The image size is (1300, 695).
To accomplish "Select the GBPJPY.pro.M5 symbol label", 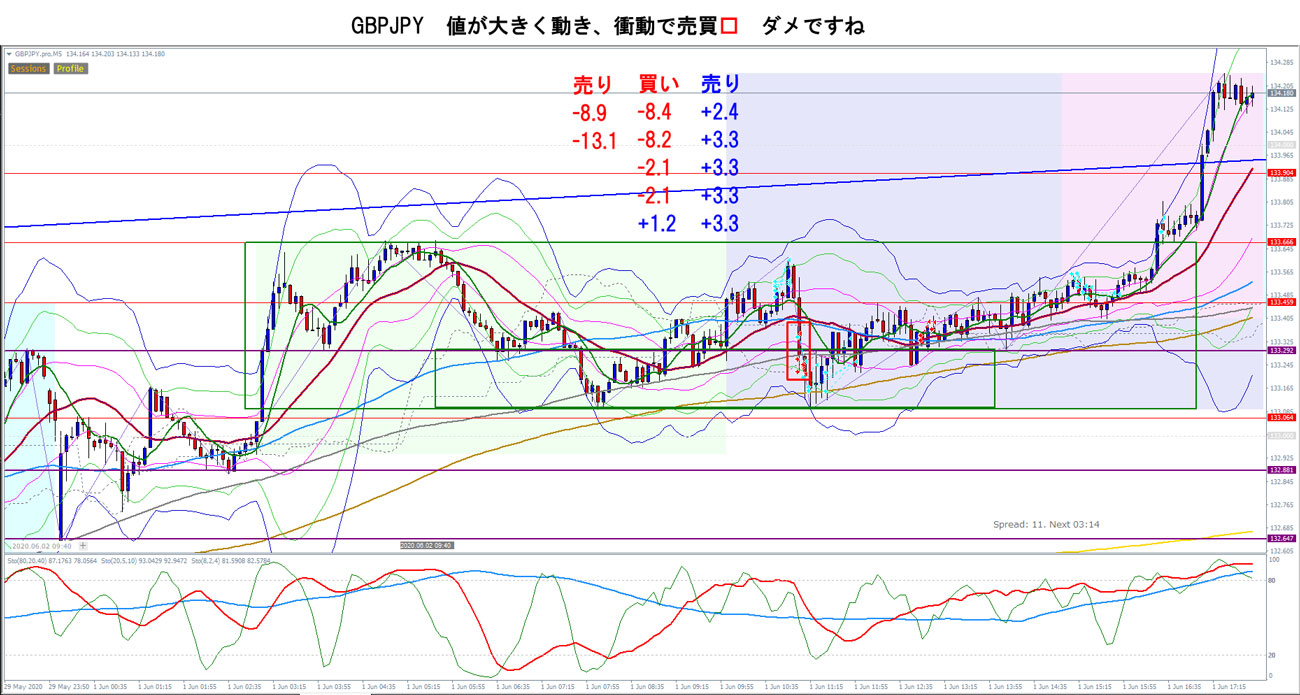I will pos(40,54).
